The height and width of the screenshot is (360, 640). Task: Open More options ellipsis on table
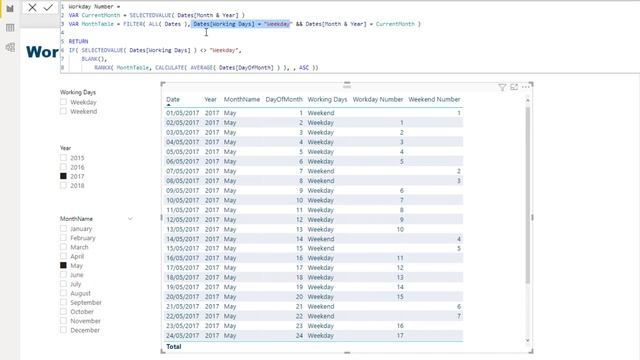click(526, 87)
